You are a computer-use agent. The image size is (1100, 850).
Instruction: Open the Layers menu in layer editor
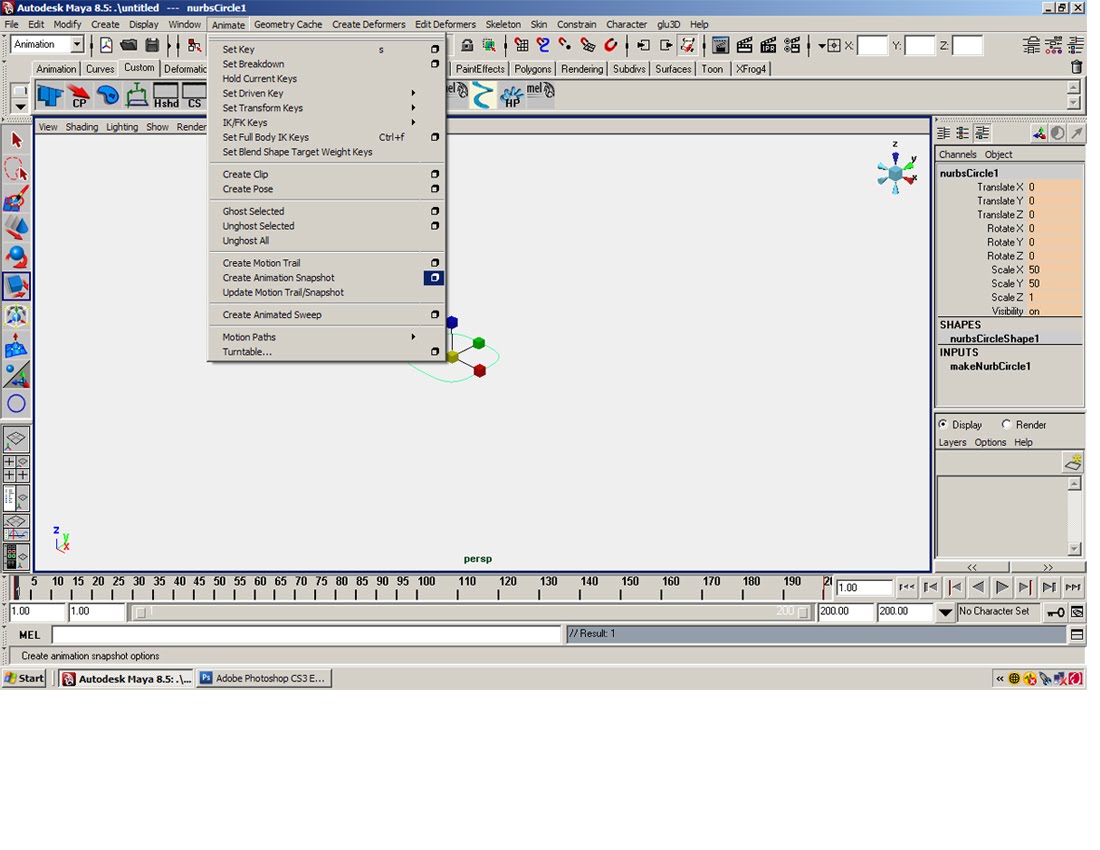pos(952,443)
